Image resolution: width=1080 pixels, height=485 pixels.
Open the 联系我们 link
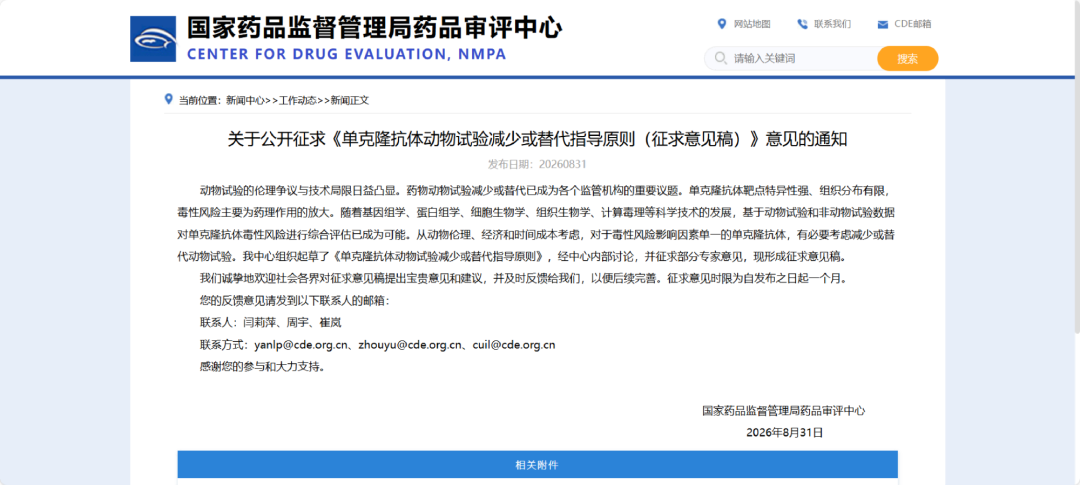click(833, 24)
